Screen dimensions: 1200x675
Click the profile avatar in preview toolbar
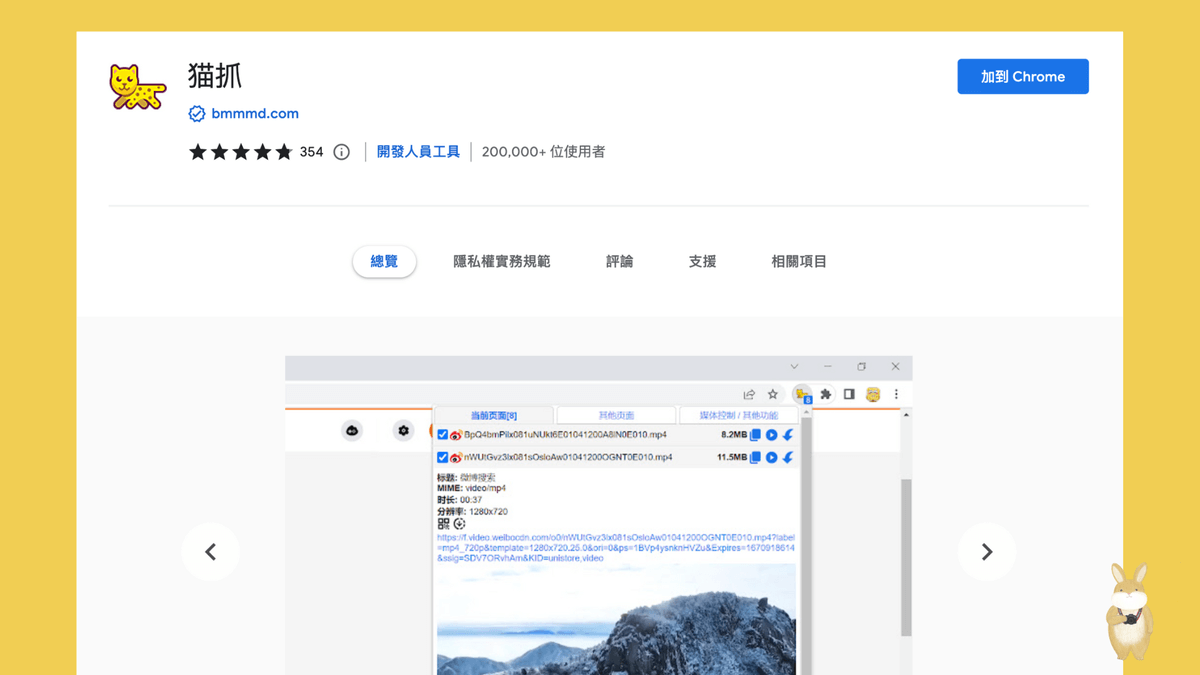click(873, 395)
